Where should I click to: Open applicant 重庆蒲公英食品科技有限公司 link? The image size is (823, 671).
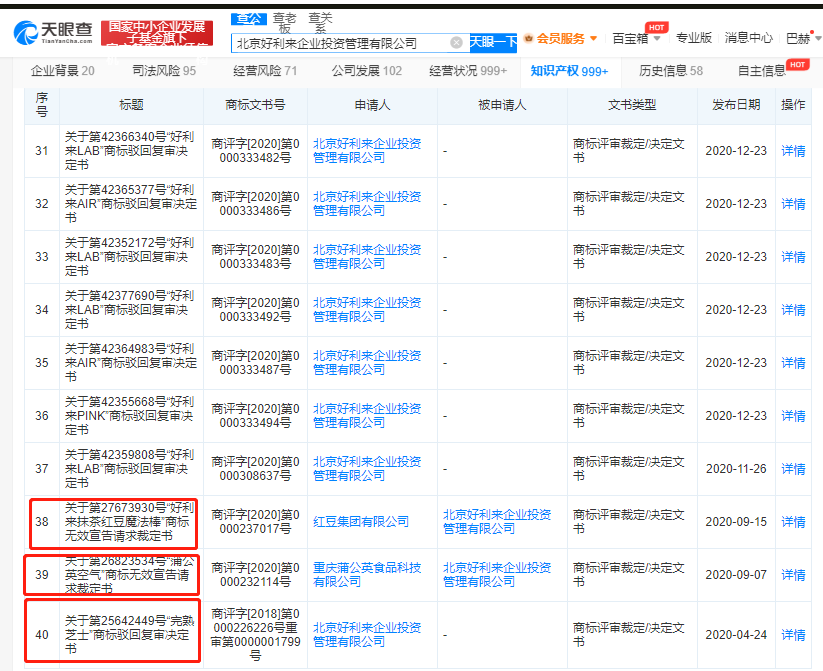point(367,575)
